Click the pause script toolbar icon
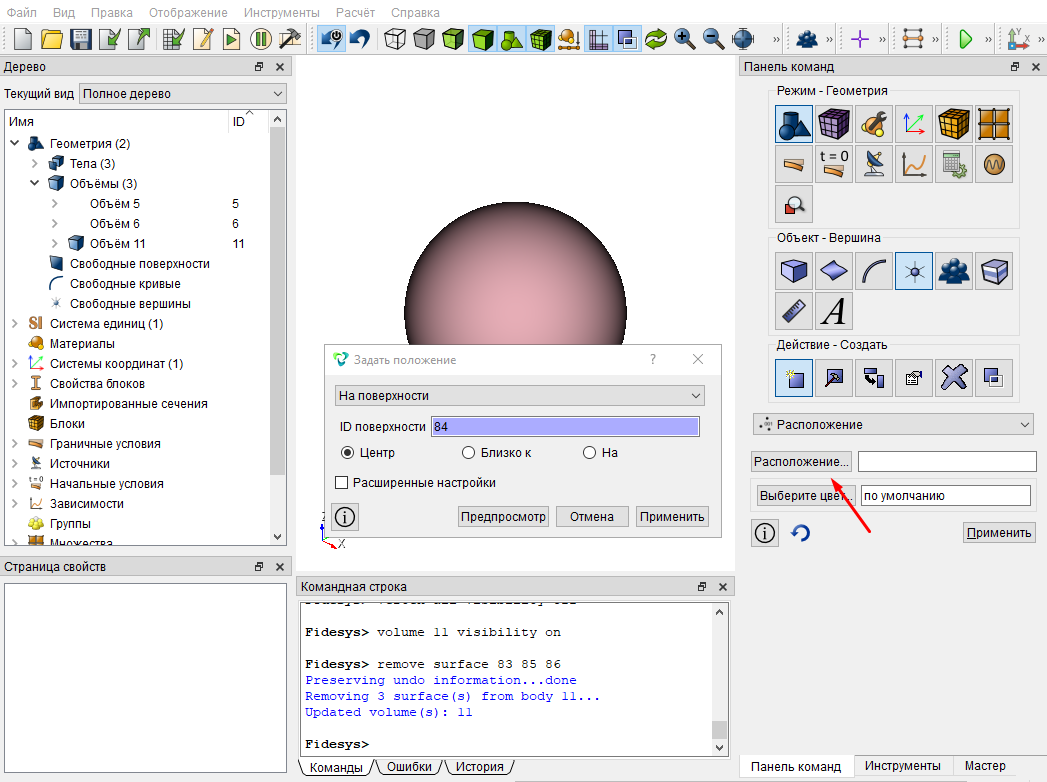Image resolution: width=1047 pixels, height=782 pixels. [x=260, y=39]
